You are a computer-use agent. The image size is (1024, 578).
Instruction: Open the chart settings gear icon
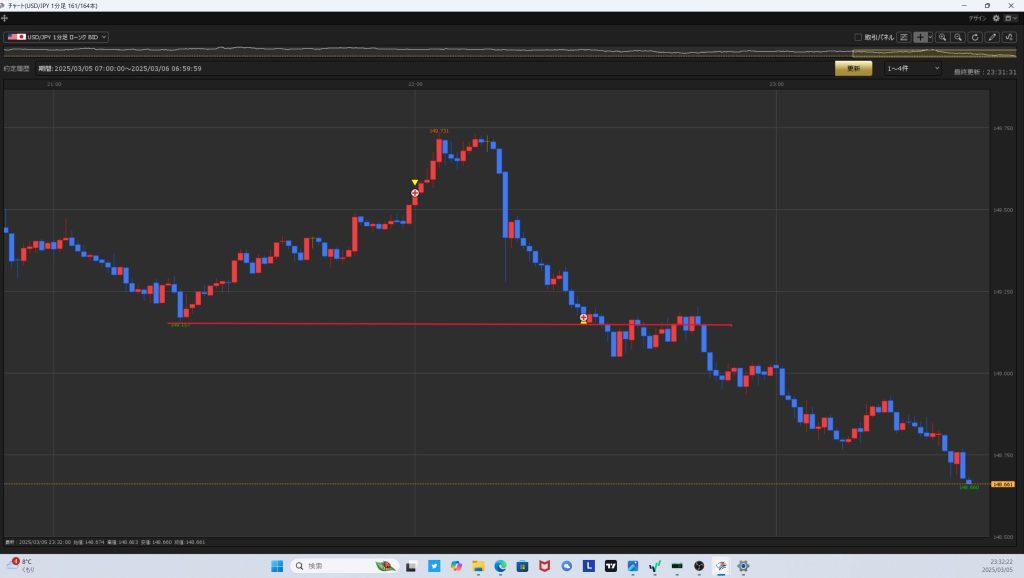pyautogui.click(x=996, y=18)
